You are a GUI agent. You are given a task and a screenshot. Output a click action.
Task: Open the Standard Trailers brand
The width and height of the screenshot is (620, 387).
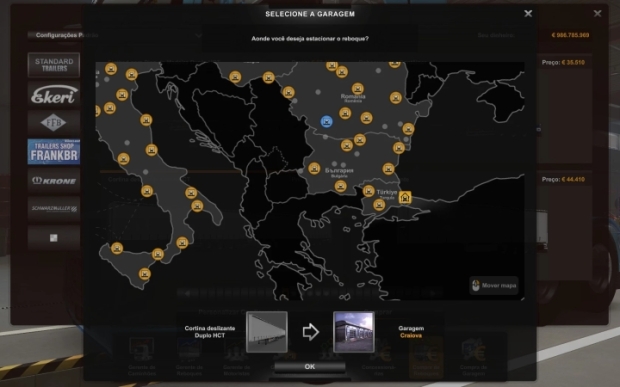click(x=54, y=65)
